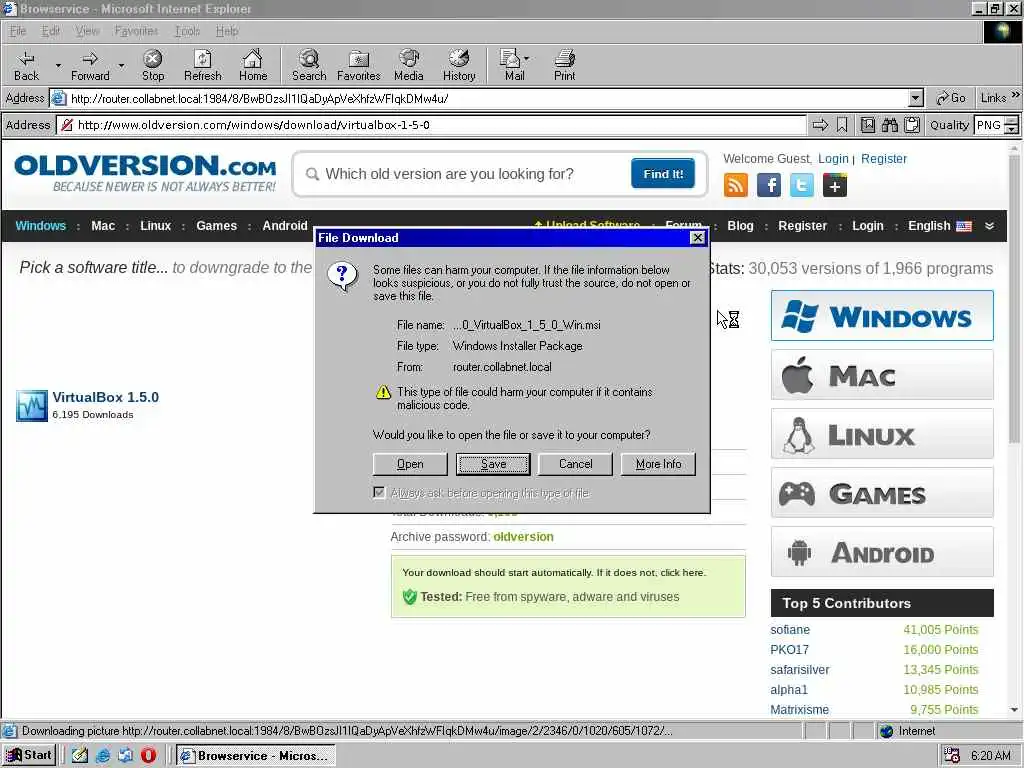1024x768 pixels.
Task: Open the Tools menu
Action: (x=187, y=31)
